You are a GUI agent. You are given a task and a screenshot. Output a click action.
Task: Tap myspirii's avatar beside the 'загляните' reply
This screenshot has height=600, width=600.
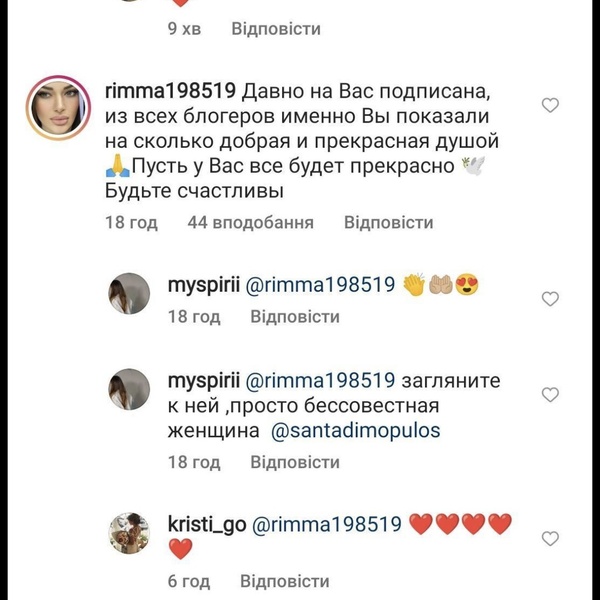click(127, 388)
